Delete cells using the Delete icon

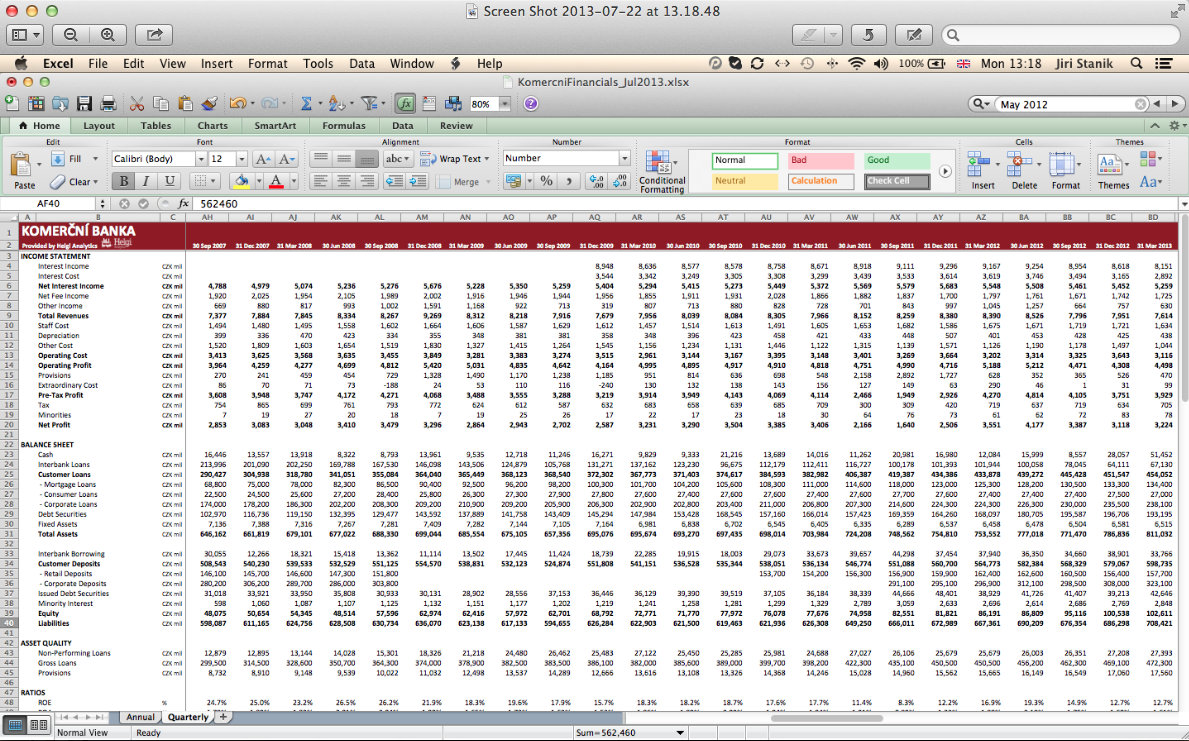point(1024,170)
